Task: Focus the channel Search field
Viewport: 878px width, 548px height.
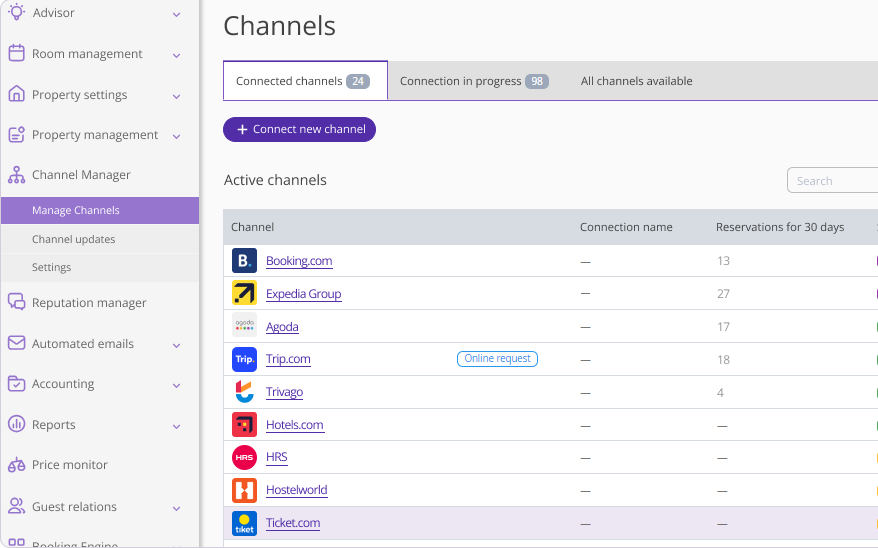Action: point(832,181)
